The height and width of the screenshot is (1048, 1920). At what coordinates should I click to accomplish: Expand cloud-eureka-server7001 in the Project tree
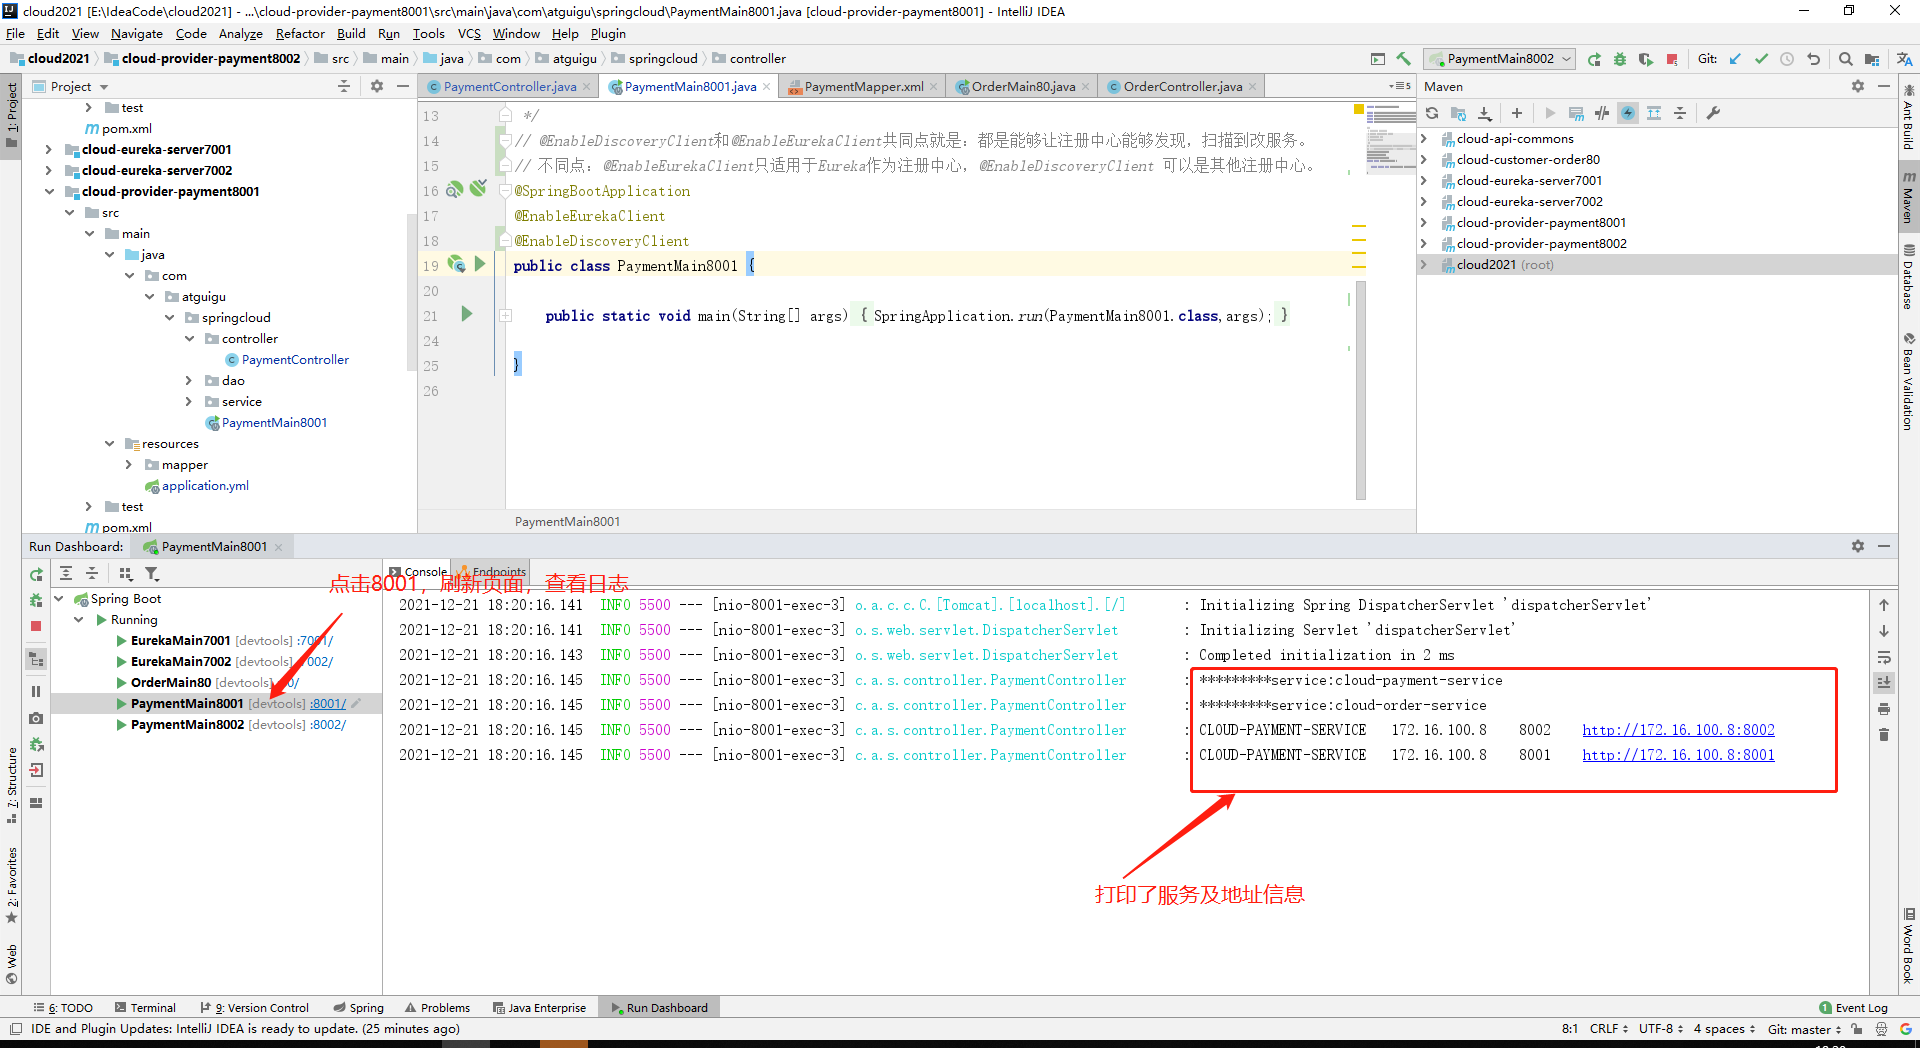pos(48,150)
